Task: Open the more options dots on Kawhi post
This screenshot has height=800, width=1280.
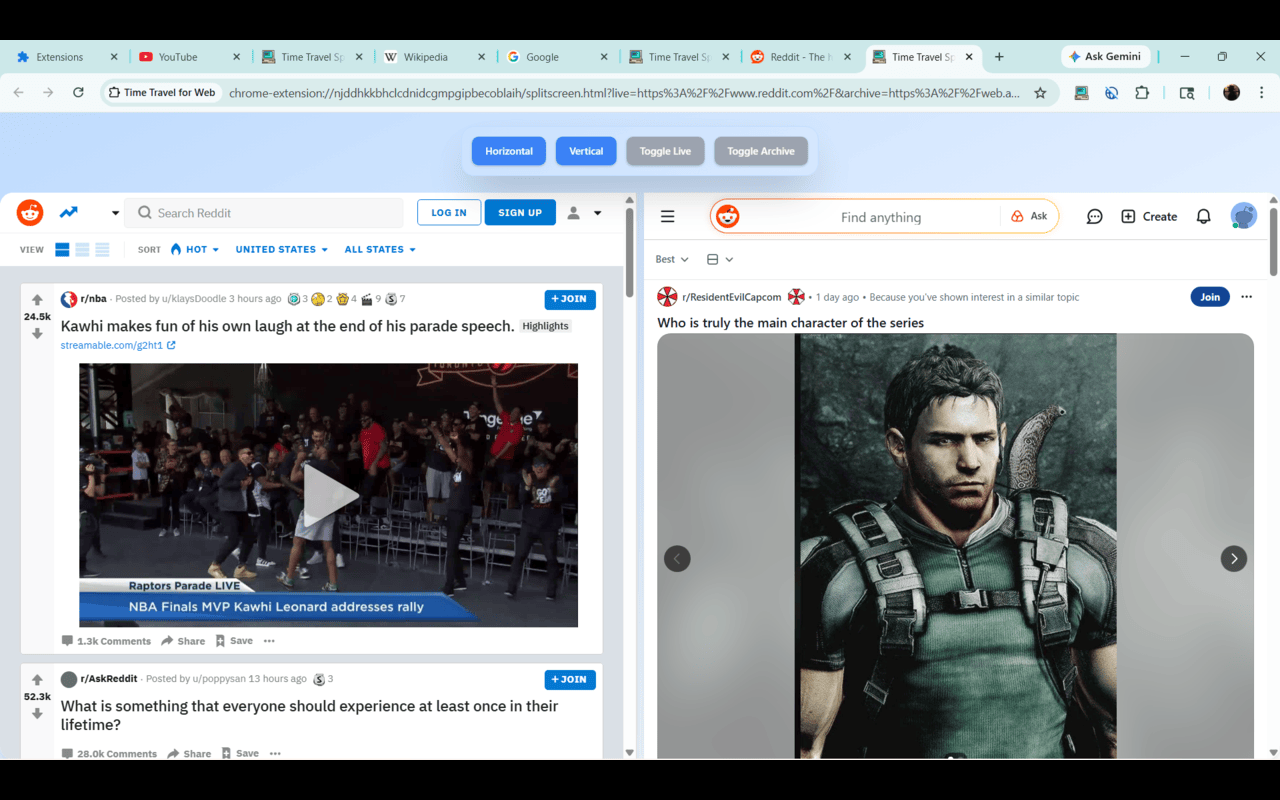Action: click(269, 641)
